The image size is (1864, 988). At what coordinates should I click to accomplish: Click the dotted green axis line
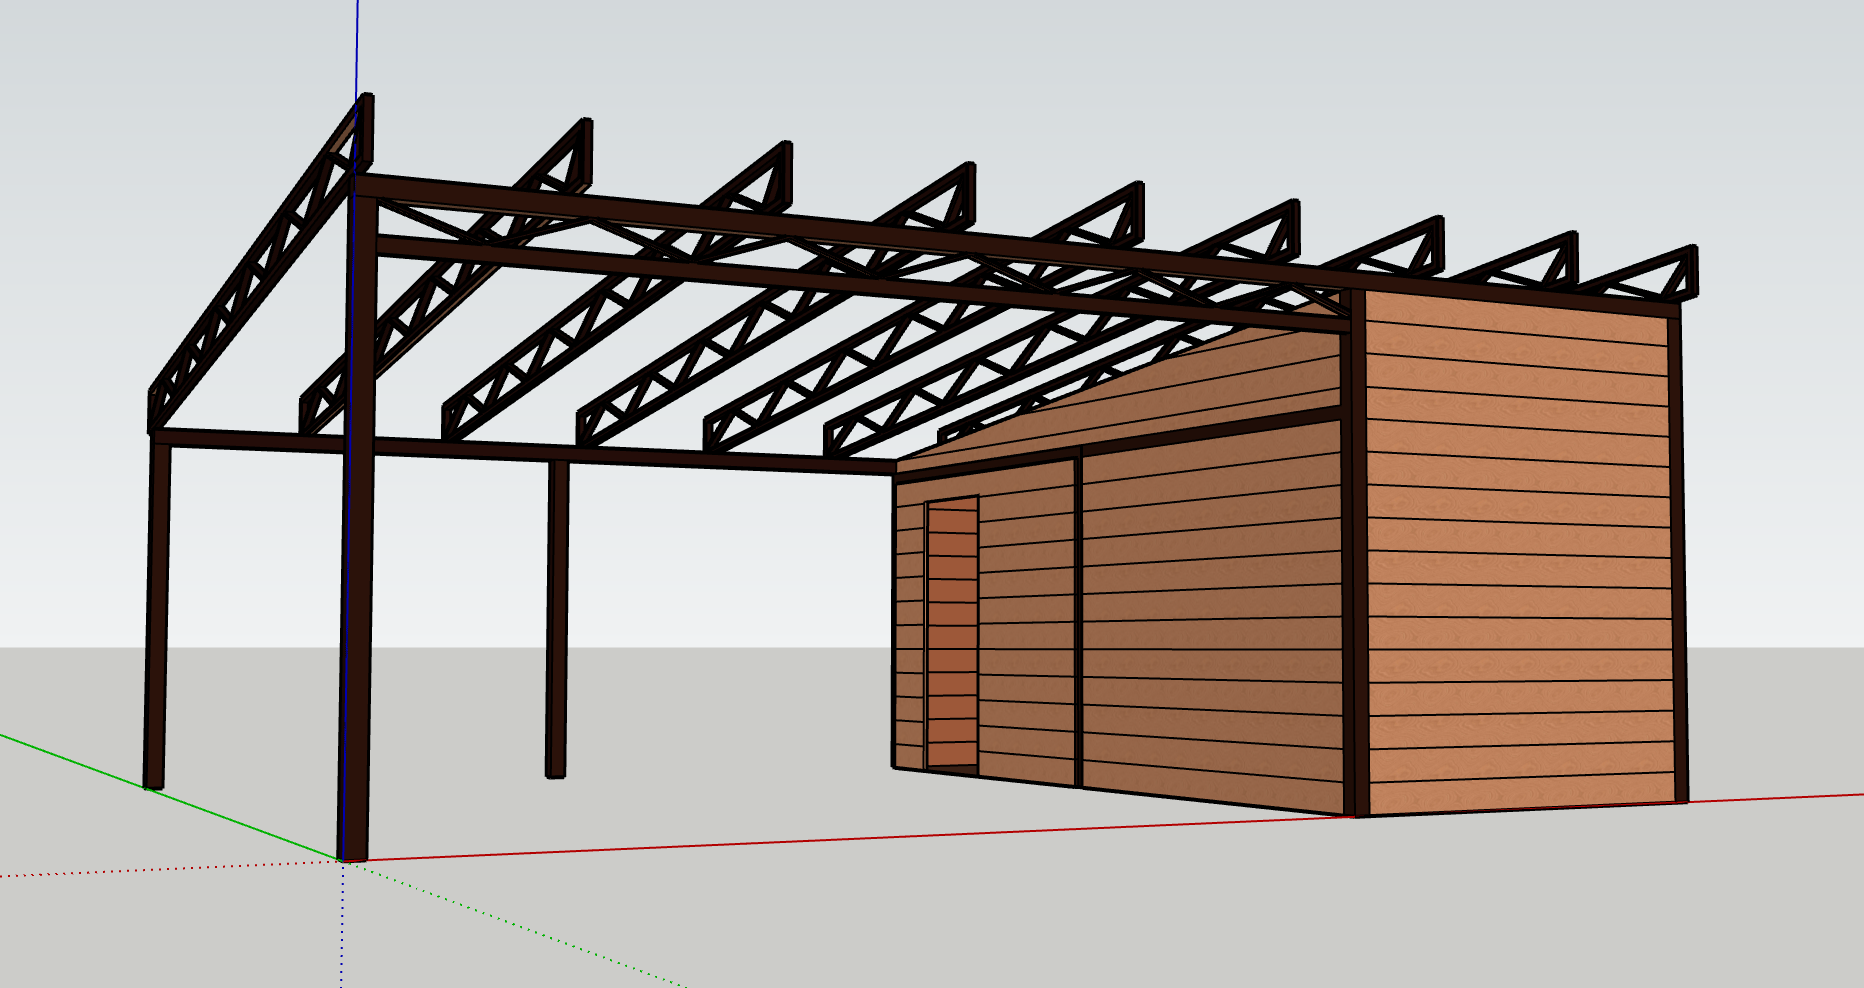[x=520, y=927]
